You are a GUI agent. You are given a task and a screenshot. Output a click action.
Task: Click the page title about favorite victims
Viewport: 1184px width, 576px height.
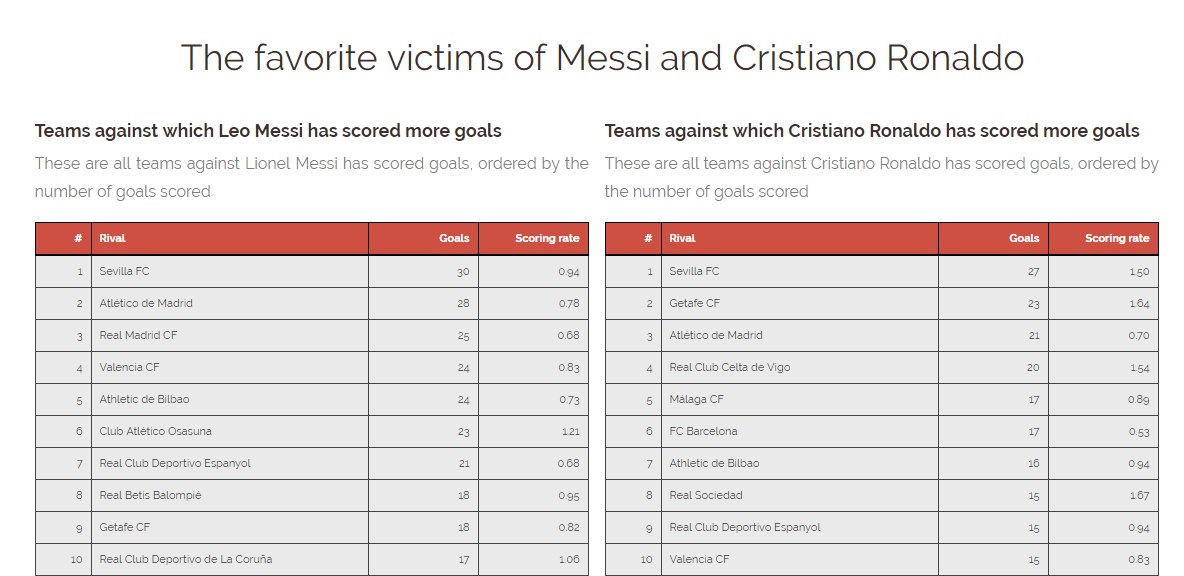coord(602,57)
